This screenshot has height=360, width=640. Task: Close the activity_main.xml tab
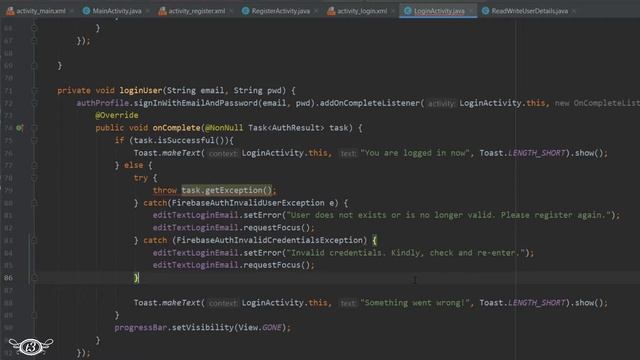pyautogui.click(x=72, y=11)
